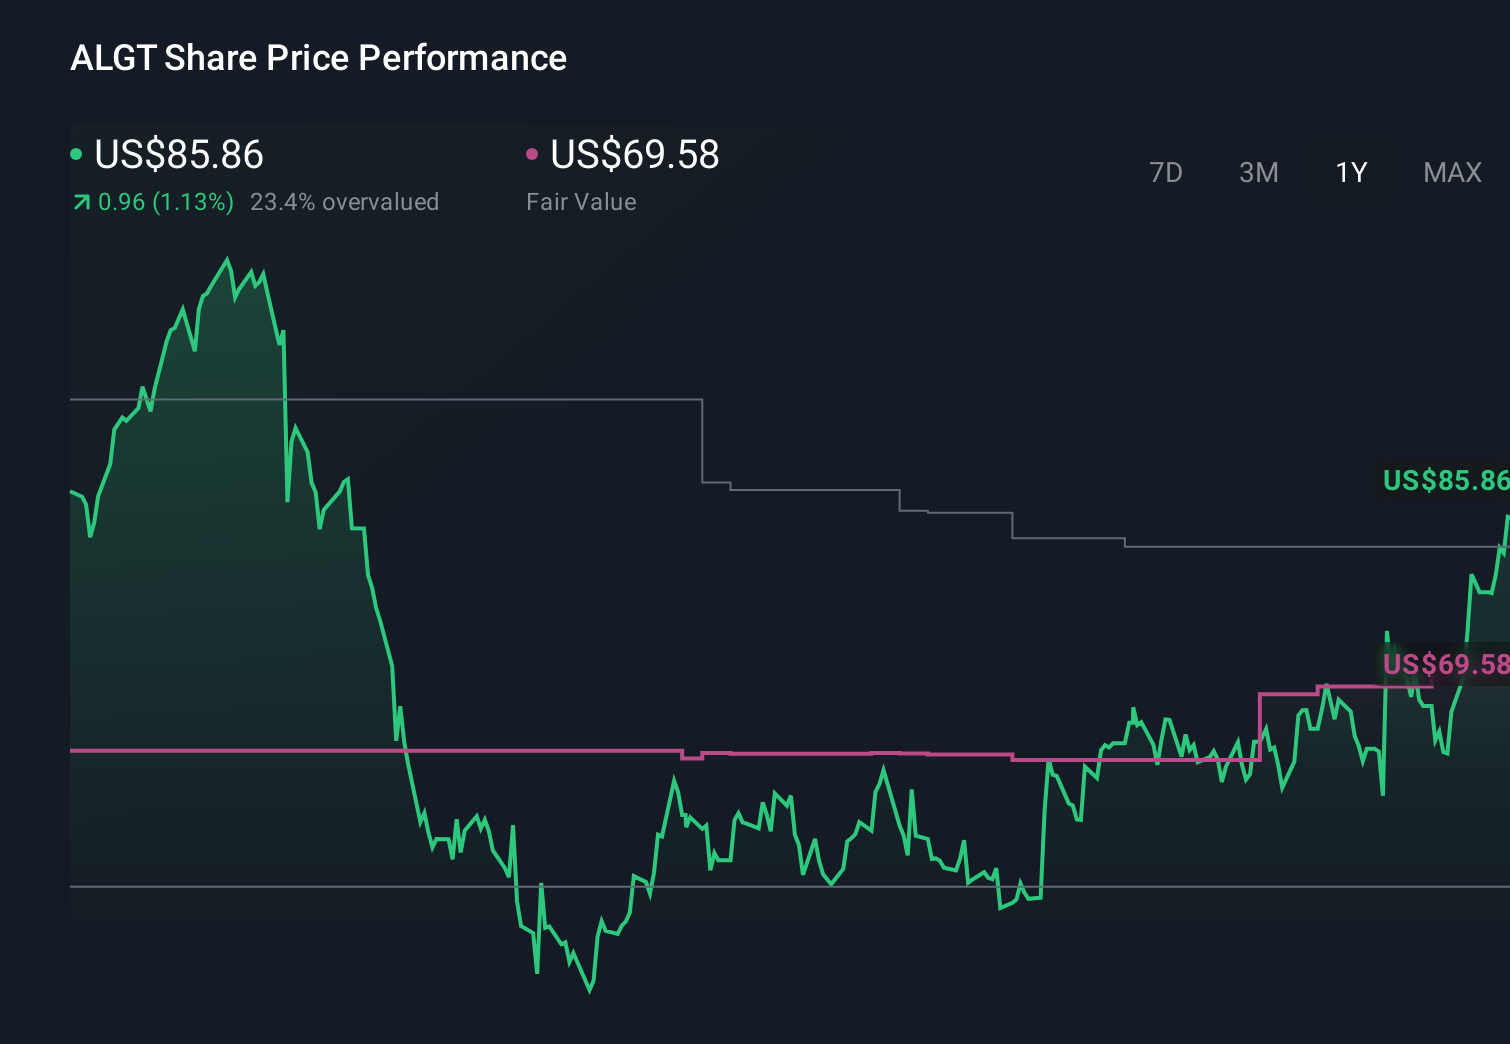Toggle the share price series via US$85.86 legend
This screenshot has width=1510, height=1044.
178,155
